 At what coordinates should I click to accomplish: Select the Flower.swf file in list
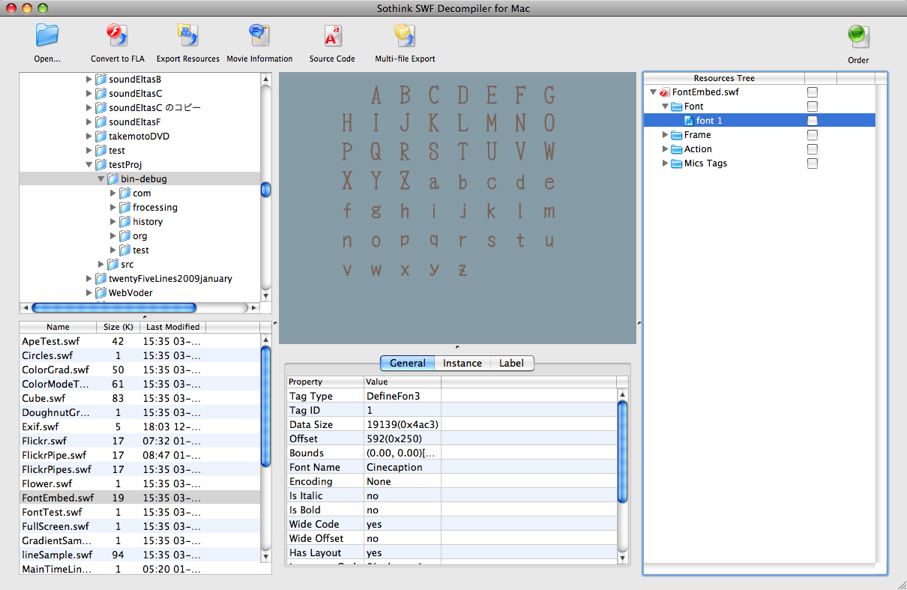click(47, 484)
